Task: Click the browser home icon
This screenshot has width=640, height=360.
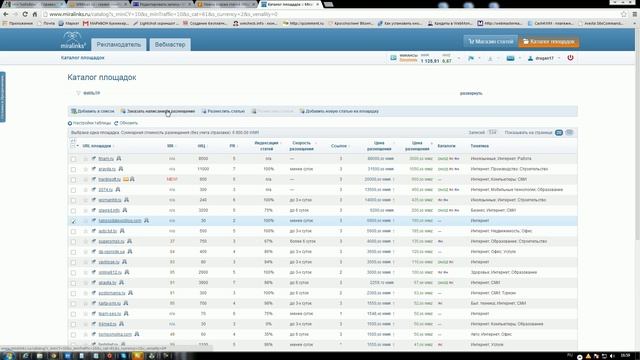Action: pyautogui.click(x=35, y=14)
